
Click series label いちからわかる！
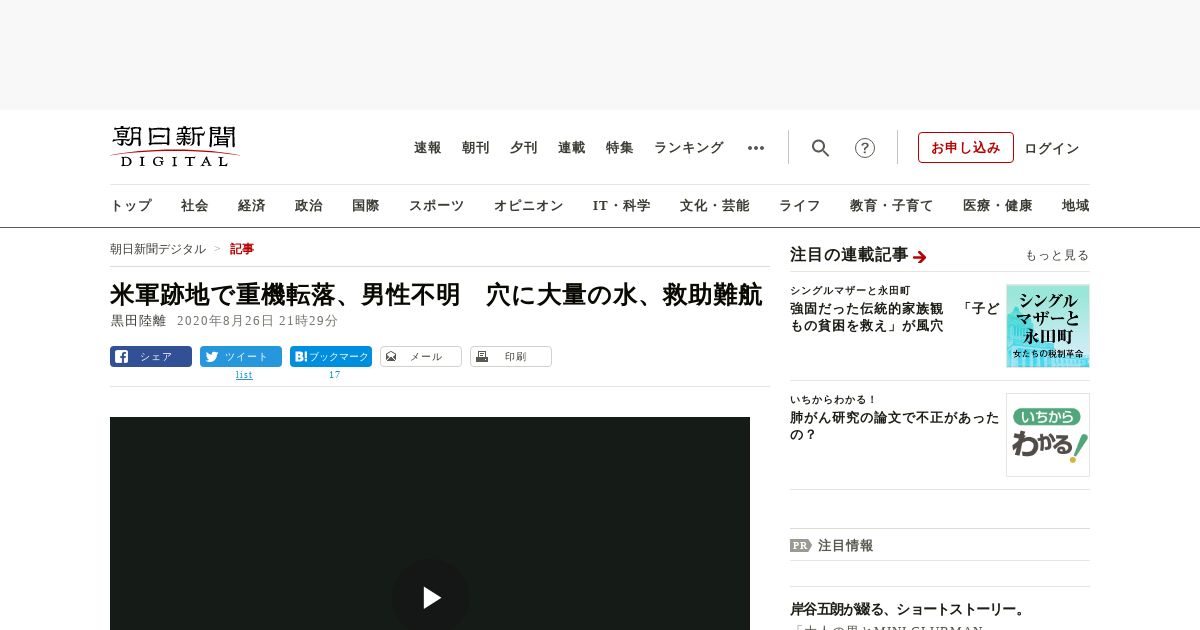tap(833, 399)
